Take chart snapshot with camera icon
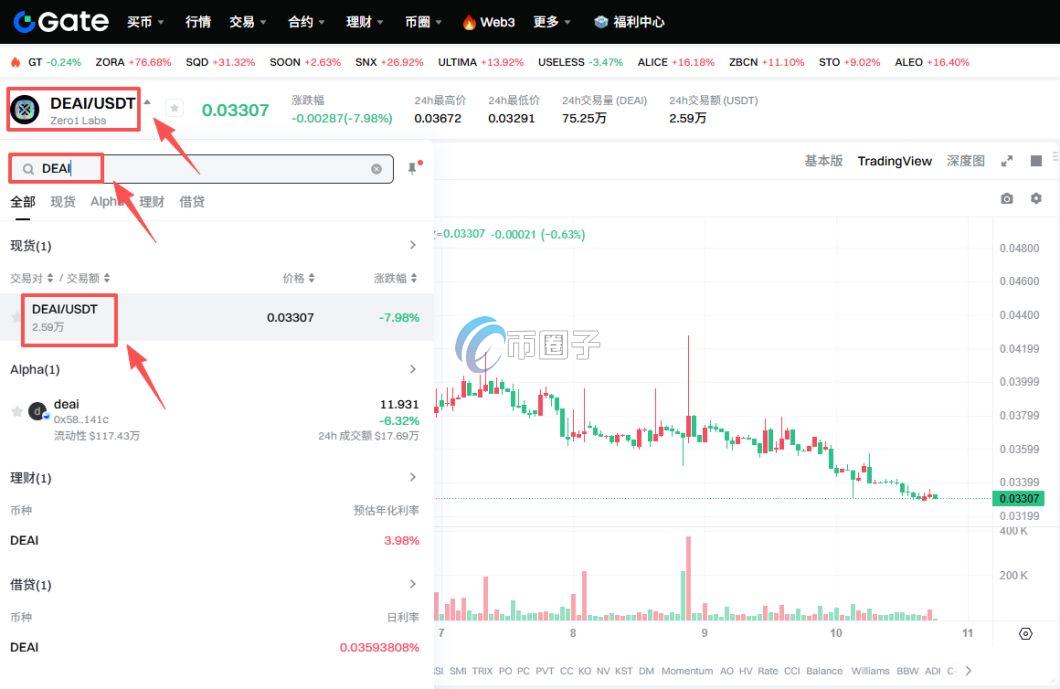 pos(1006,199)
